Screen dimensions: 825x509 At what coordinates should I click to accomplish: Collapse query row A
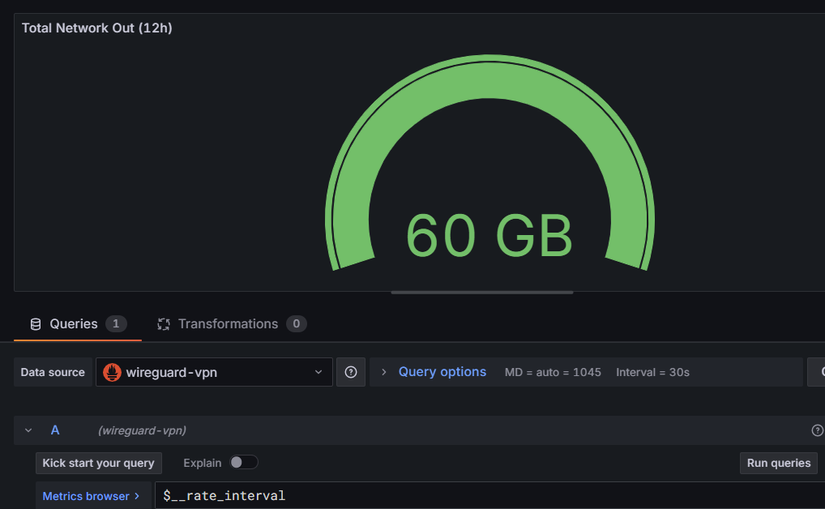point(28,430)
